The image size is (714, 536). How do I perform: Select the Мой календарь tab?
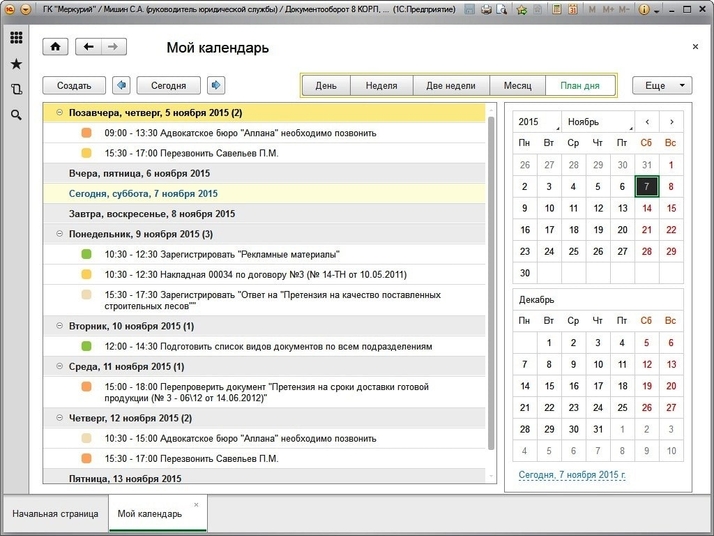[x=150, y=514]
